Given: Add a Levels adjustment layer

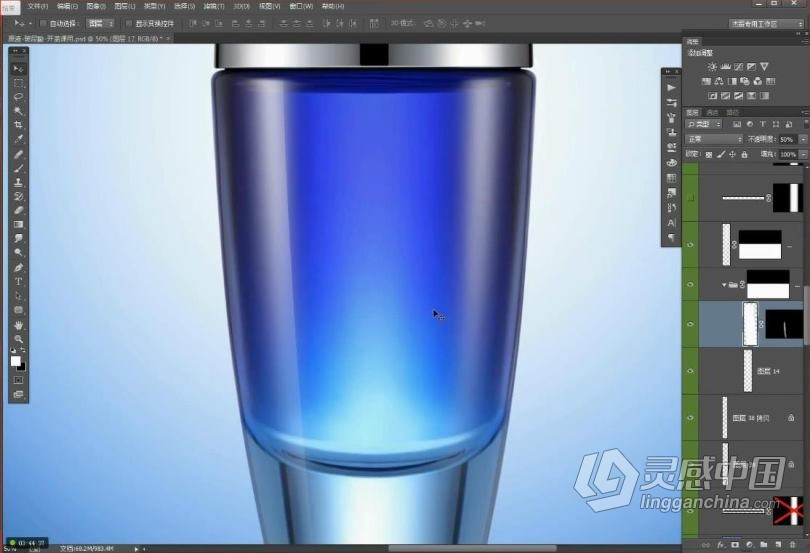Looking at the screenshot, I should (x=725, y=67).
